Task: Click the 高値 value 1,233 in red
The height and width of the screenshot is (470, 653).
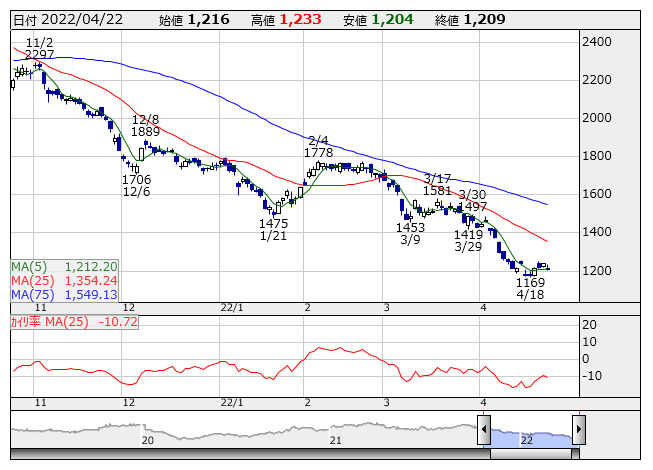Action: (x=300, y=19)
